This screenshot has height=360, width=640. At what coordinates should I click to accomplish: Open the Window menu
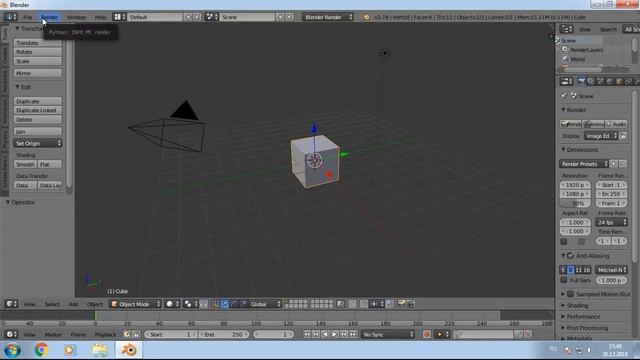pos(76,17)
